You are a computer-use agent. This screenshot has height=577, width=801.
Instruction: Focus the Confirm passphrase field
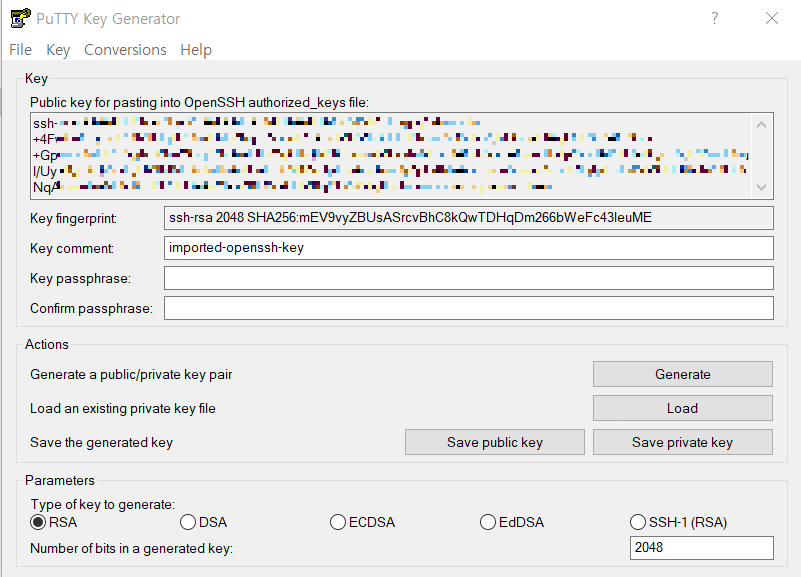pos(468,308)
